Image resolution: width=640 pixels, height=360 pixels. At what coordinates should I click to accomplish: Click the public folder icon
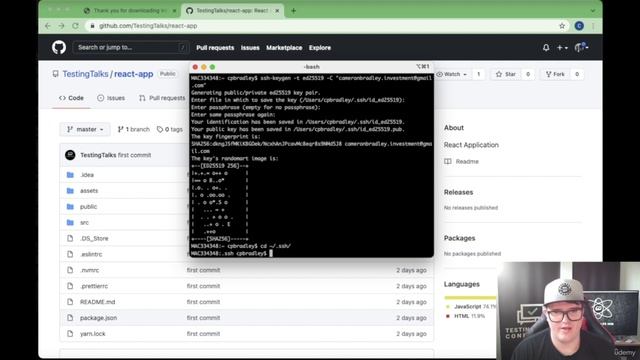pyautogui.click(x=70, y=207)
